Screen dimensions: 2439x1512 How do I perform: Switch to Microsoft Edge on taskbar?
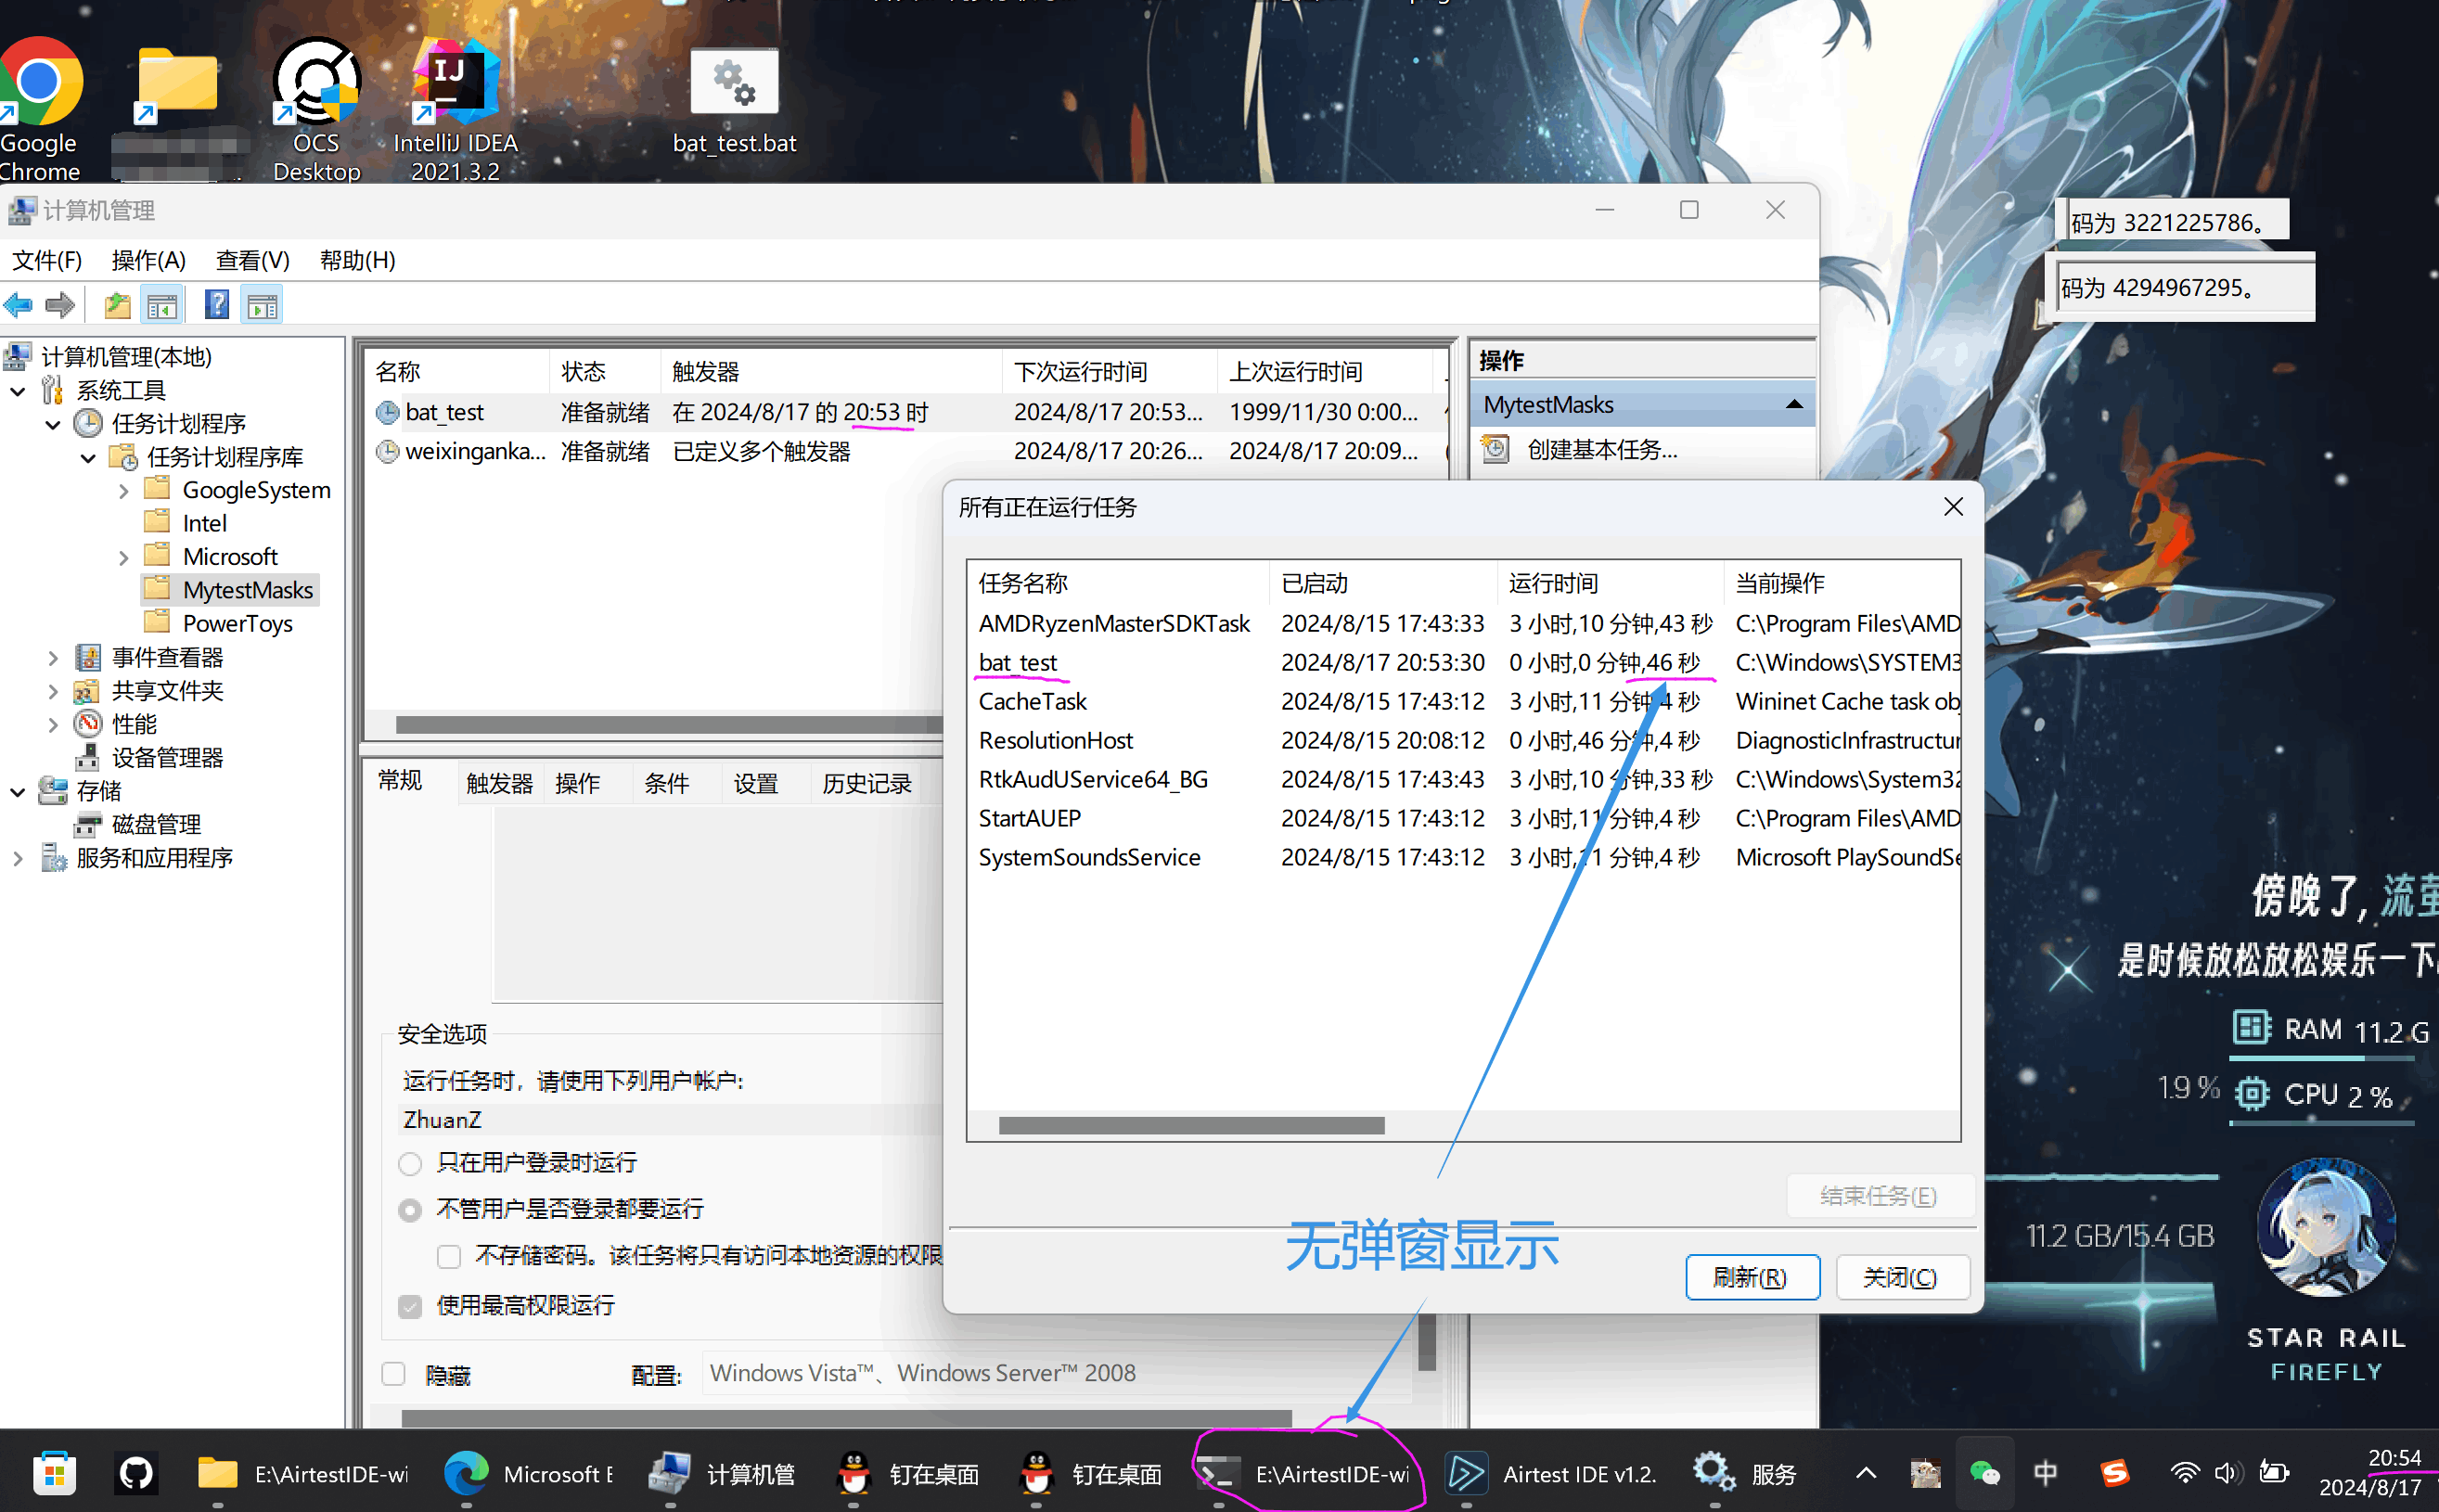coord(529,1473)
